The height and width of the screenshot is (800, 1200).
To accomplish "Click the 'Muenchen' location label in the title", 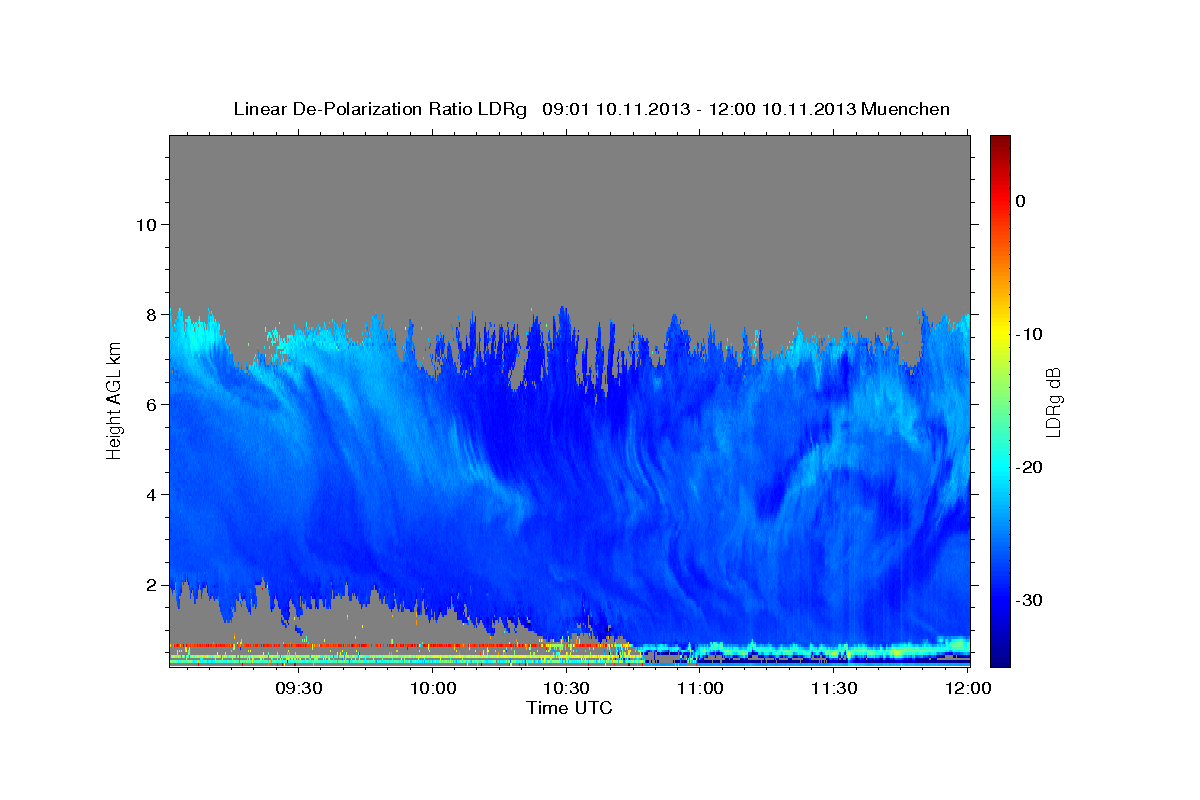I will (x=906, y=109).
